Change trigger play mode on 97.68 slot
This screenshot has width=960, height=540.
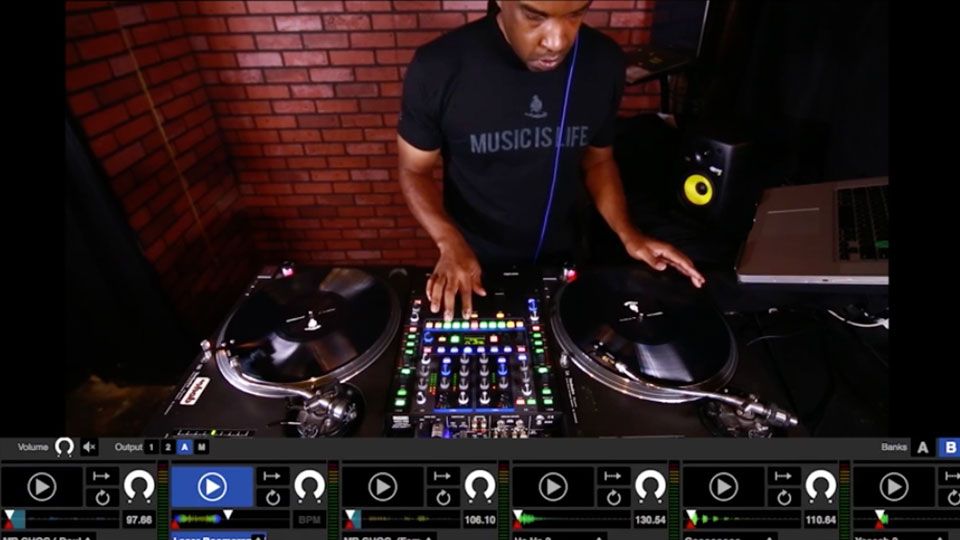coord(102,476)
